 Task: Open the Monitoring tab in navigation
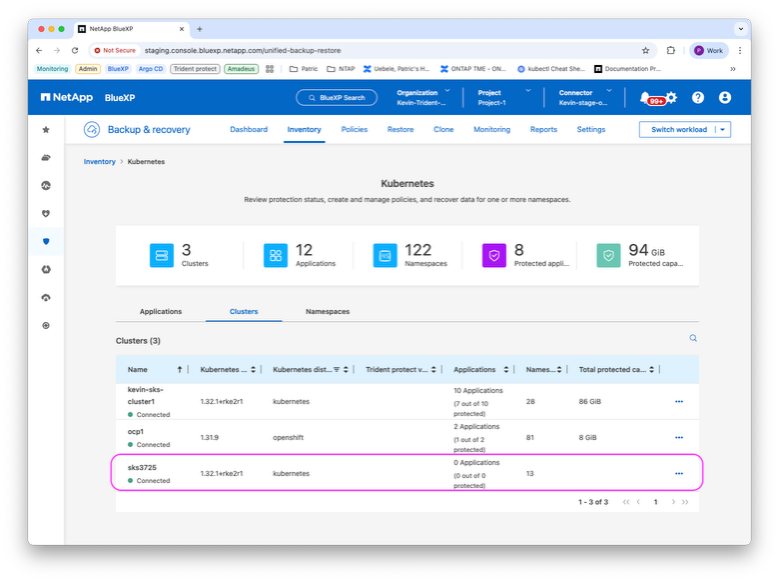492,129
